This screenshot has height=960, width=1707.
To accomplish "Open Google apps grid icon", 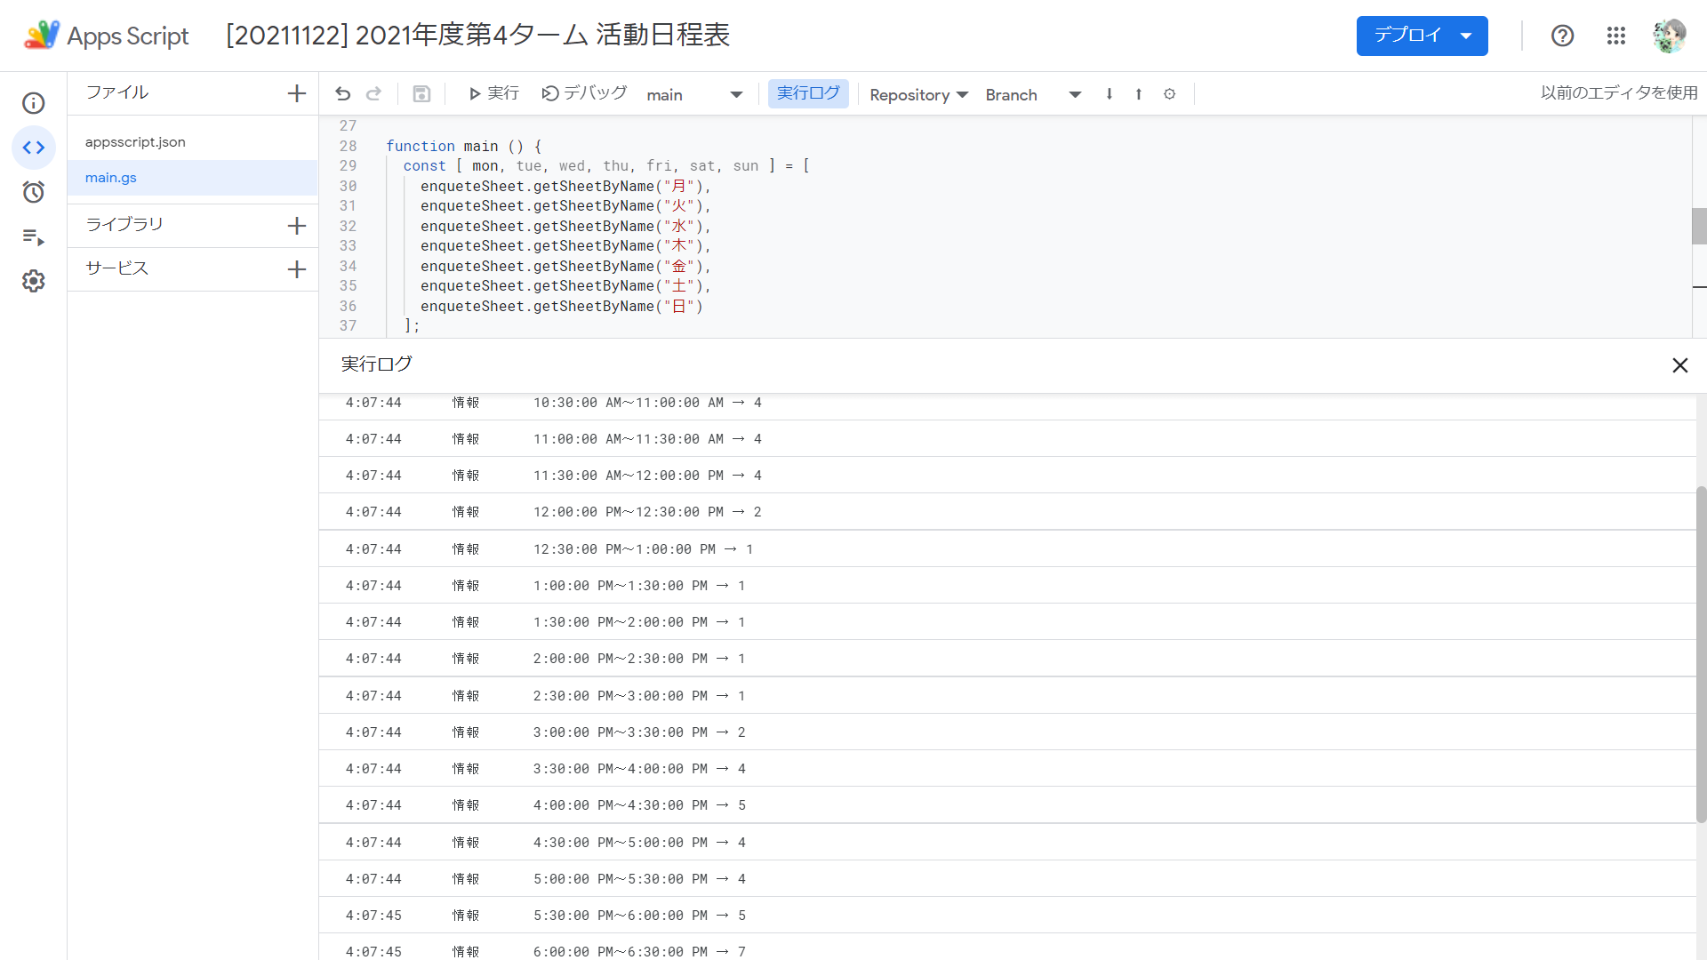I will (1616, 36).
